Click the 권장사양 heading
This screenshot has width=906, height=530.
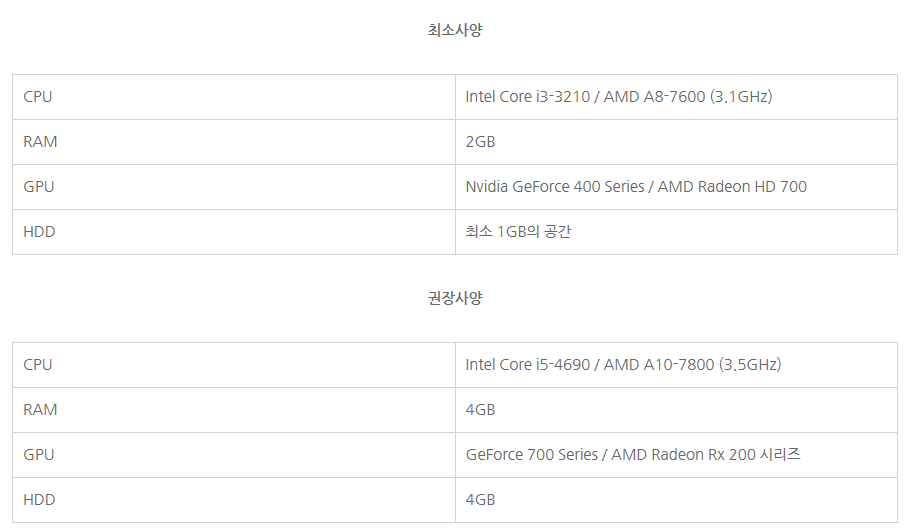(455, 298)
